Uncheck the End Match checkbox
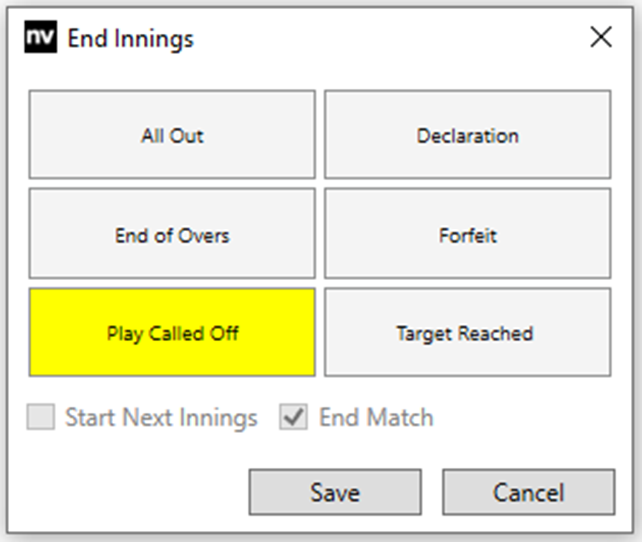The width and height of the screenshot is (642, 542). pyautogui.click(x=293, y=418)
